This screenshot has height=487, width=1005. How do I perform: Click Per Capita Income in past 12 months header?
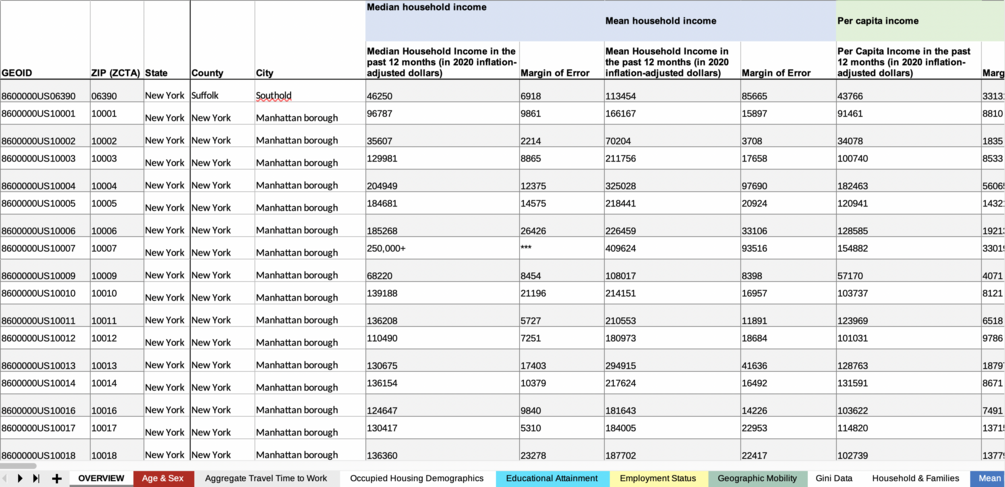pyautogui.click(x=908, y=62)
